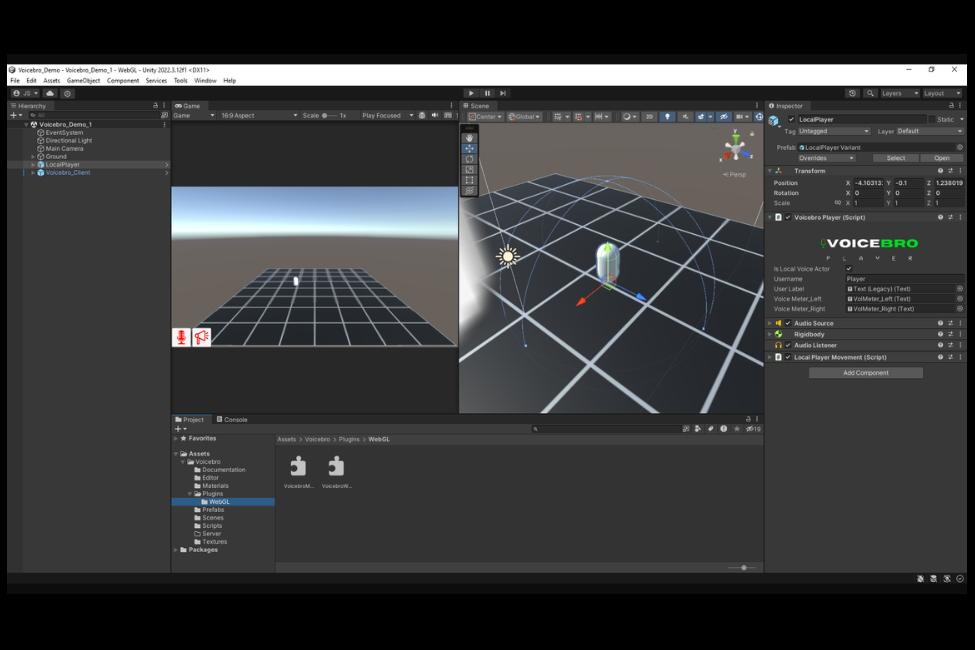
Task: Click the scene orientation gizmo
Action: point(736,148)
